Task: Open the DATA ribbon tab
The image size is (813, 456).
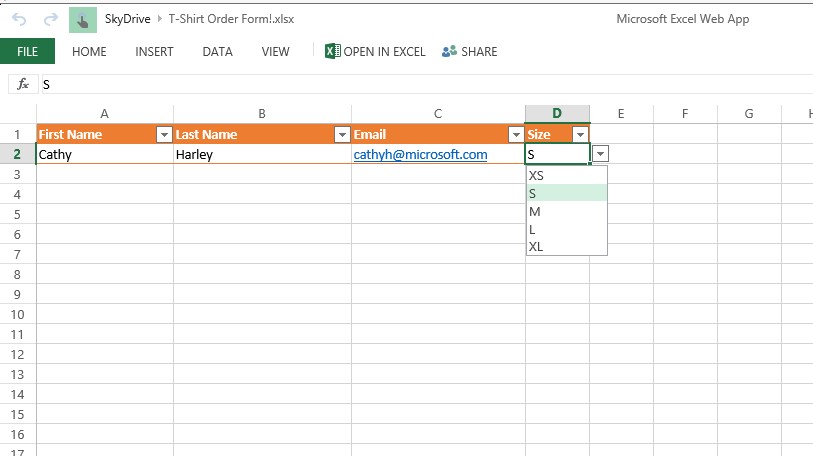Action: point(217,52)
